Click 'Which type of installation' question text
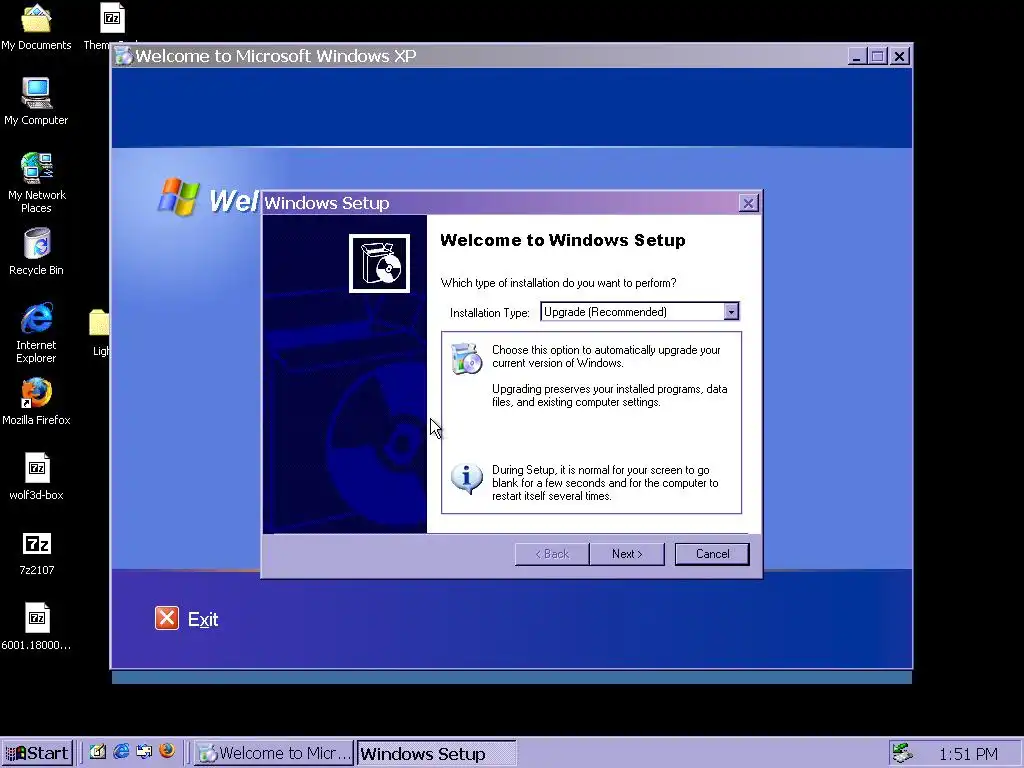The image size is (1024, 768). click(x=558, y=283)
